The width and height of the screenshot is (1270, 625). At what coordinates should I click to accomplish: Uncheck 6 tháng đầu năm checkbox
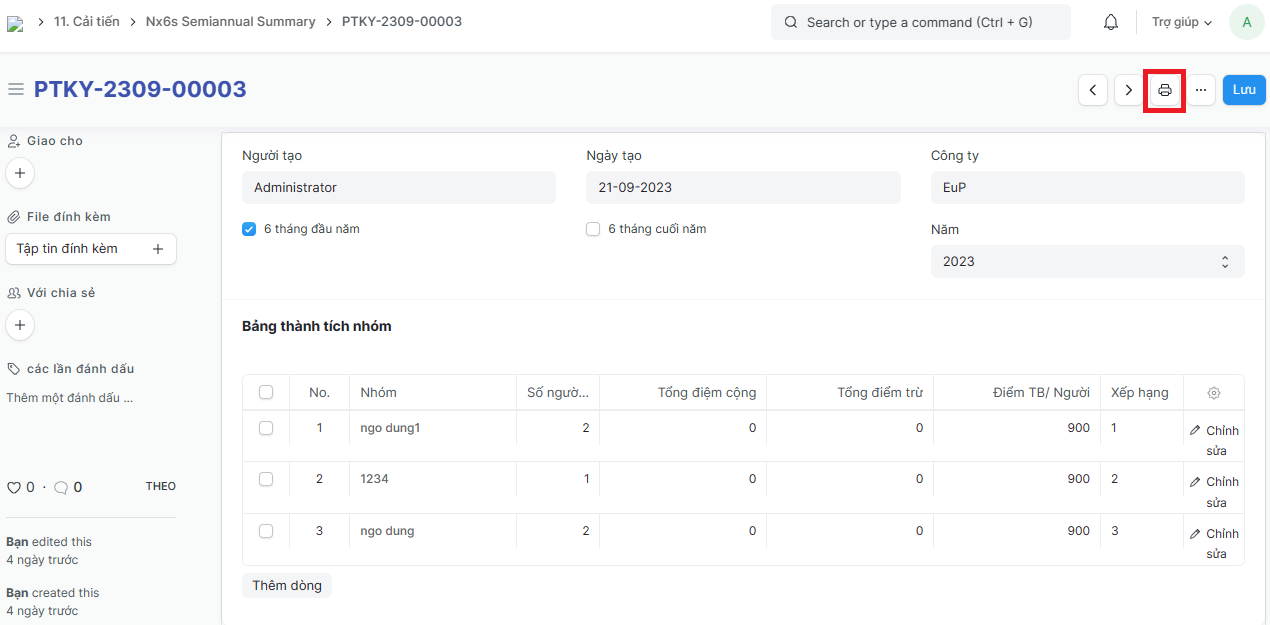250,229
